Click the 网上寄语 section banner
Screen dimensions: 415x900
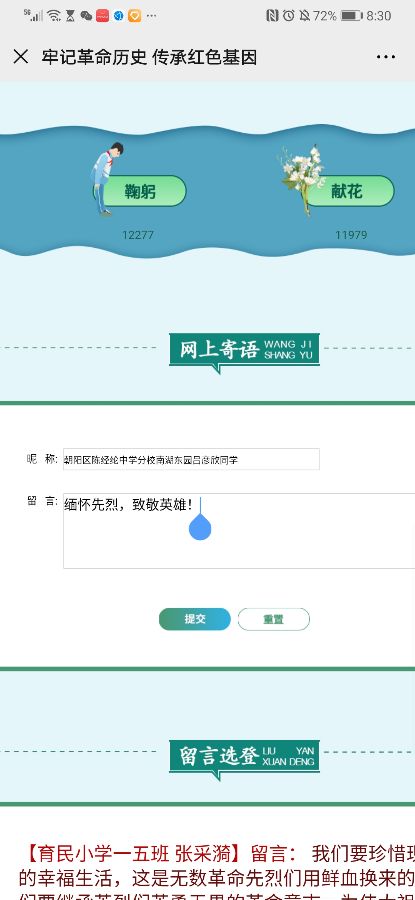tap(245, 351)
